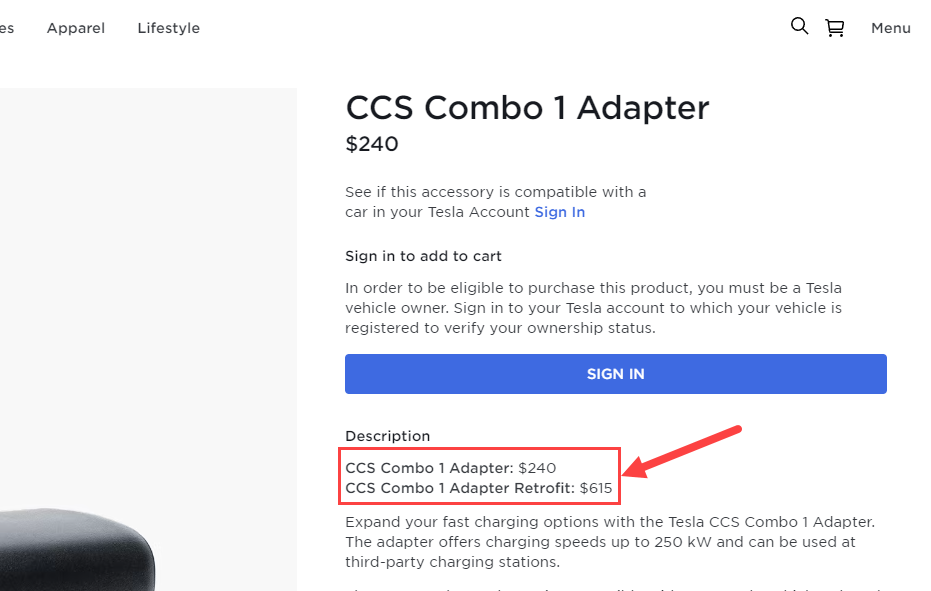Click the cut-off nav item left of Apparel

click(6, 28)
